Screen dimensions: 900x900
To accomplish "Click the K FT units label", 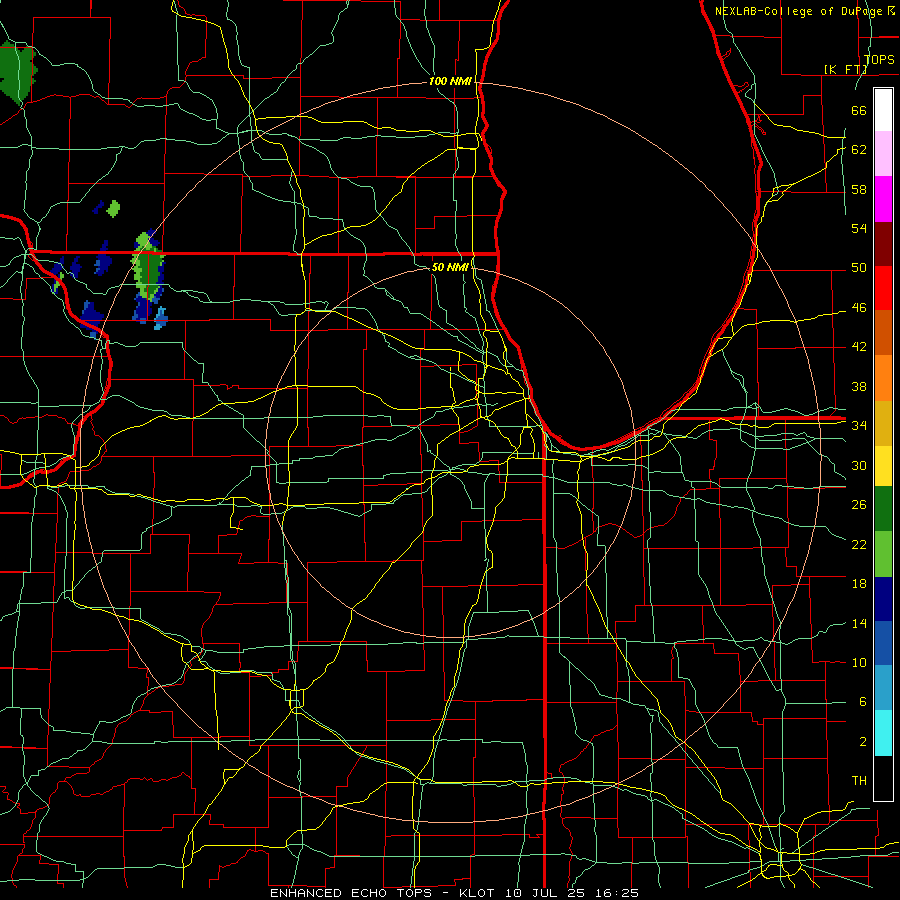I will pos(845,69).
